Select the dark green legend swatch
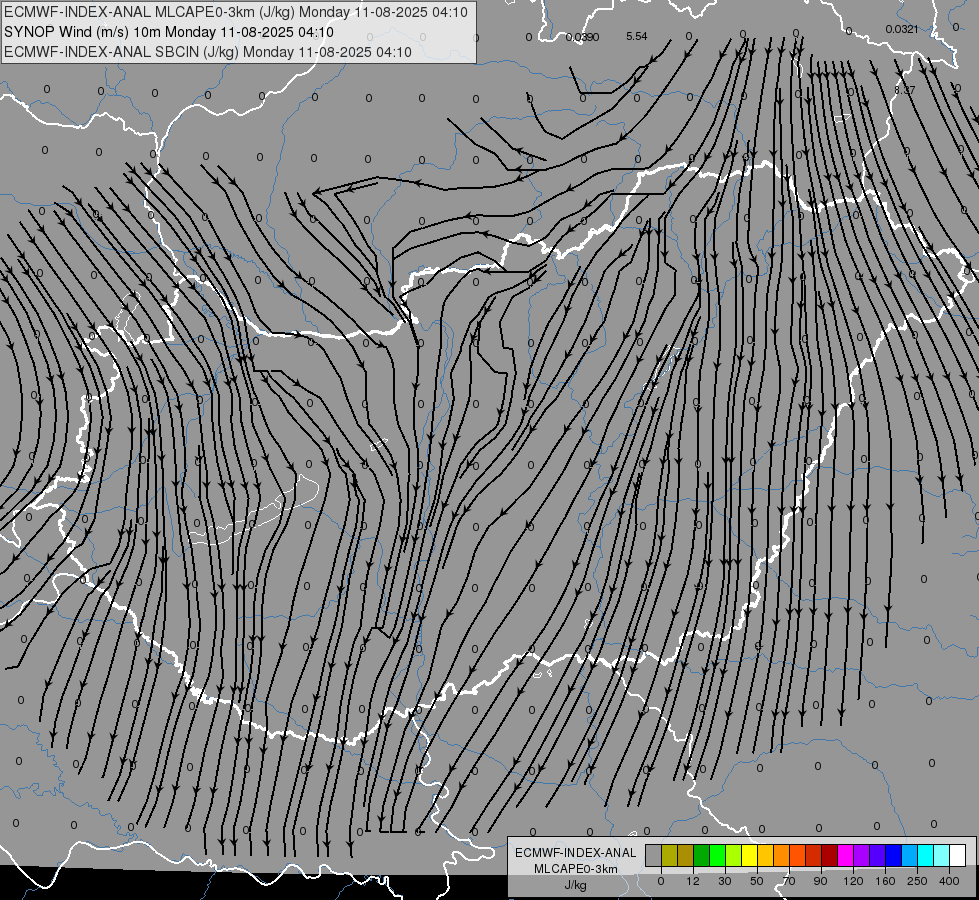 point(702,855)
